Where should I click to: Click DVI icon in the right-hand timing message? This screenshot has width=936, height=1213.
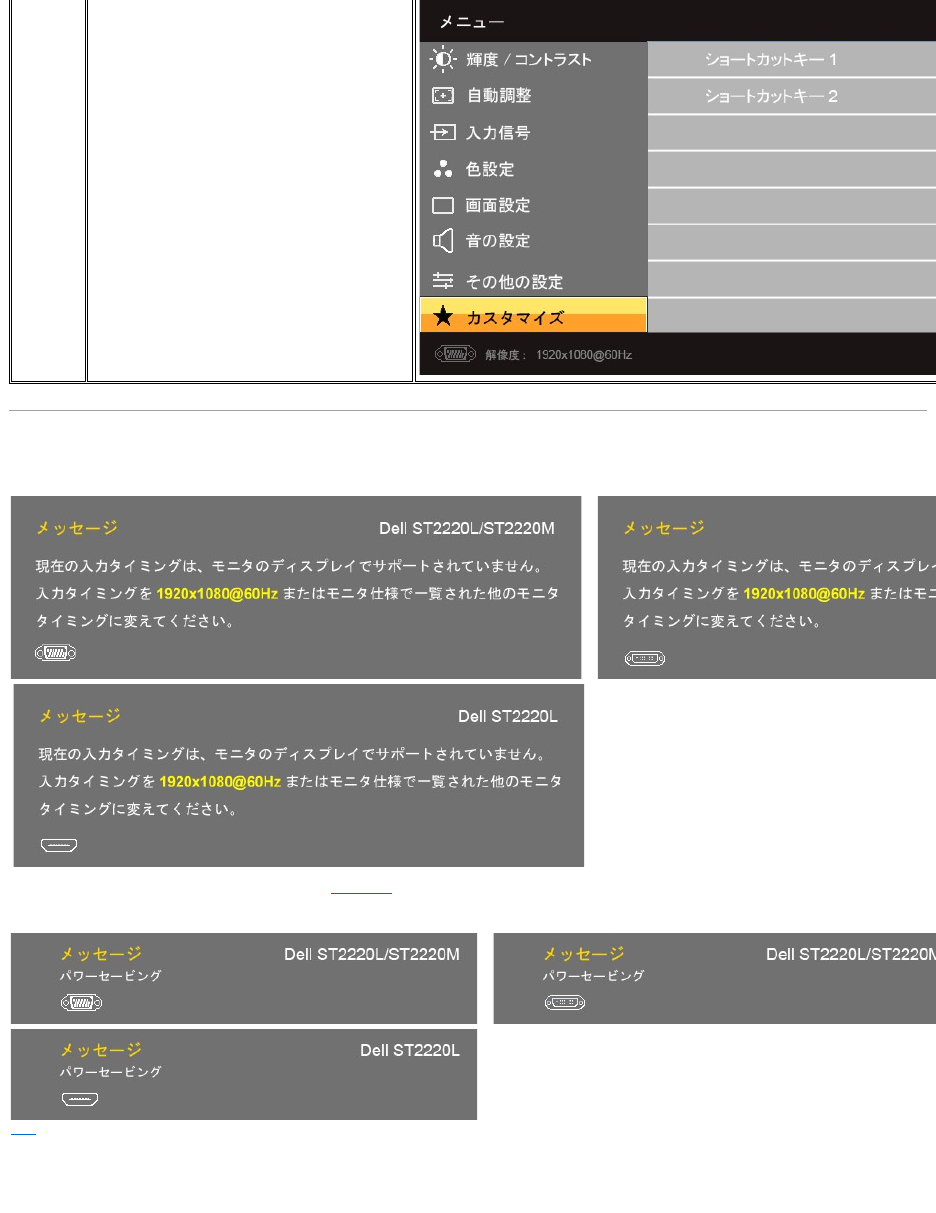click(644, 658)
